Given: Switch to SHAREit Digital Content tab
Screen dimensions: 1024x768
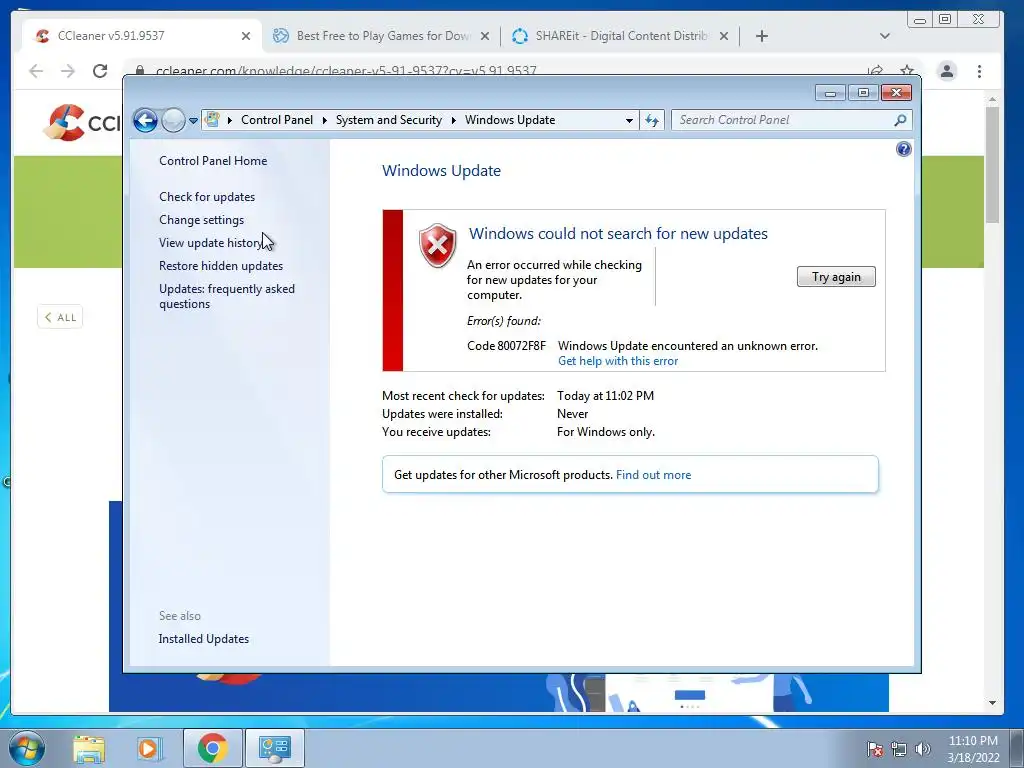Looking at the screenshot, I should click(x=620, y=36).
